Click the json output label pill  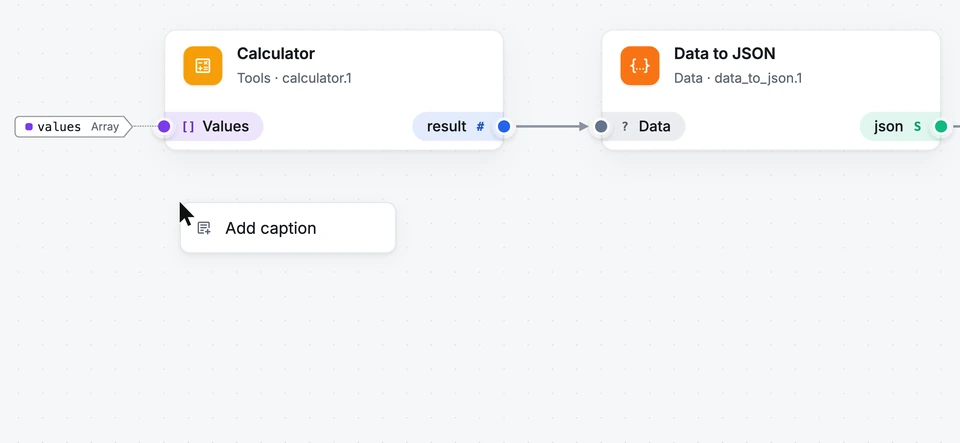point(899,127)
